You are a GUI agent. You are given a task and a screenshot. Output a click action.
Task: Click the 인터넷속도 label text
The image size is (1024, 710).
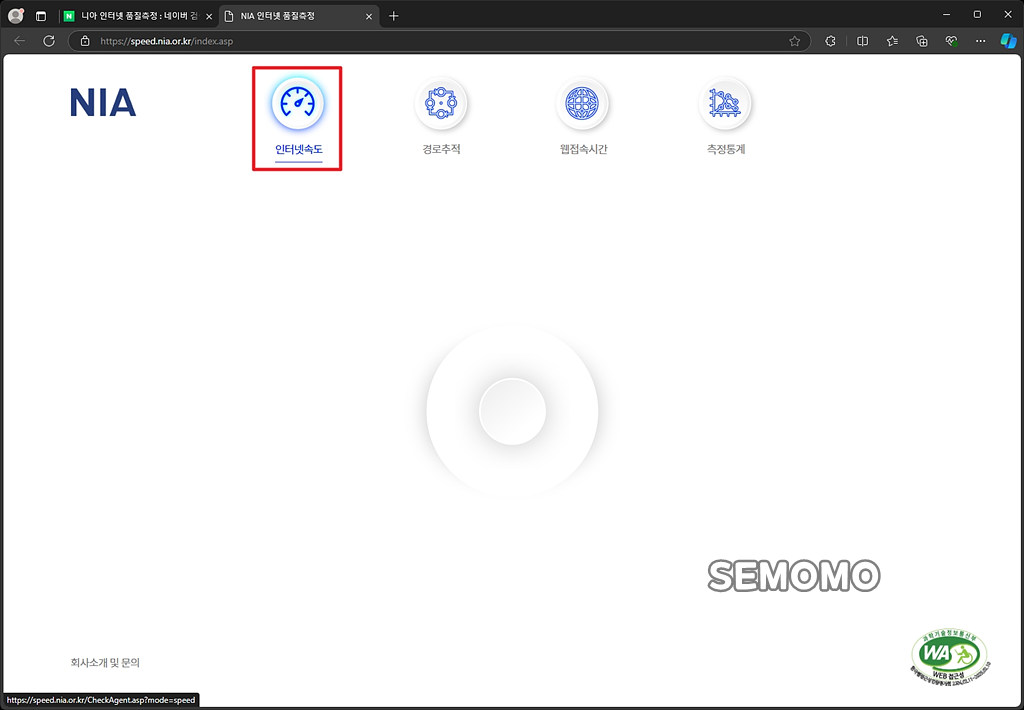click(298, 149)
